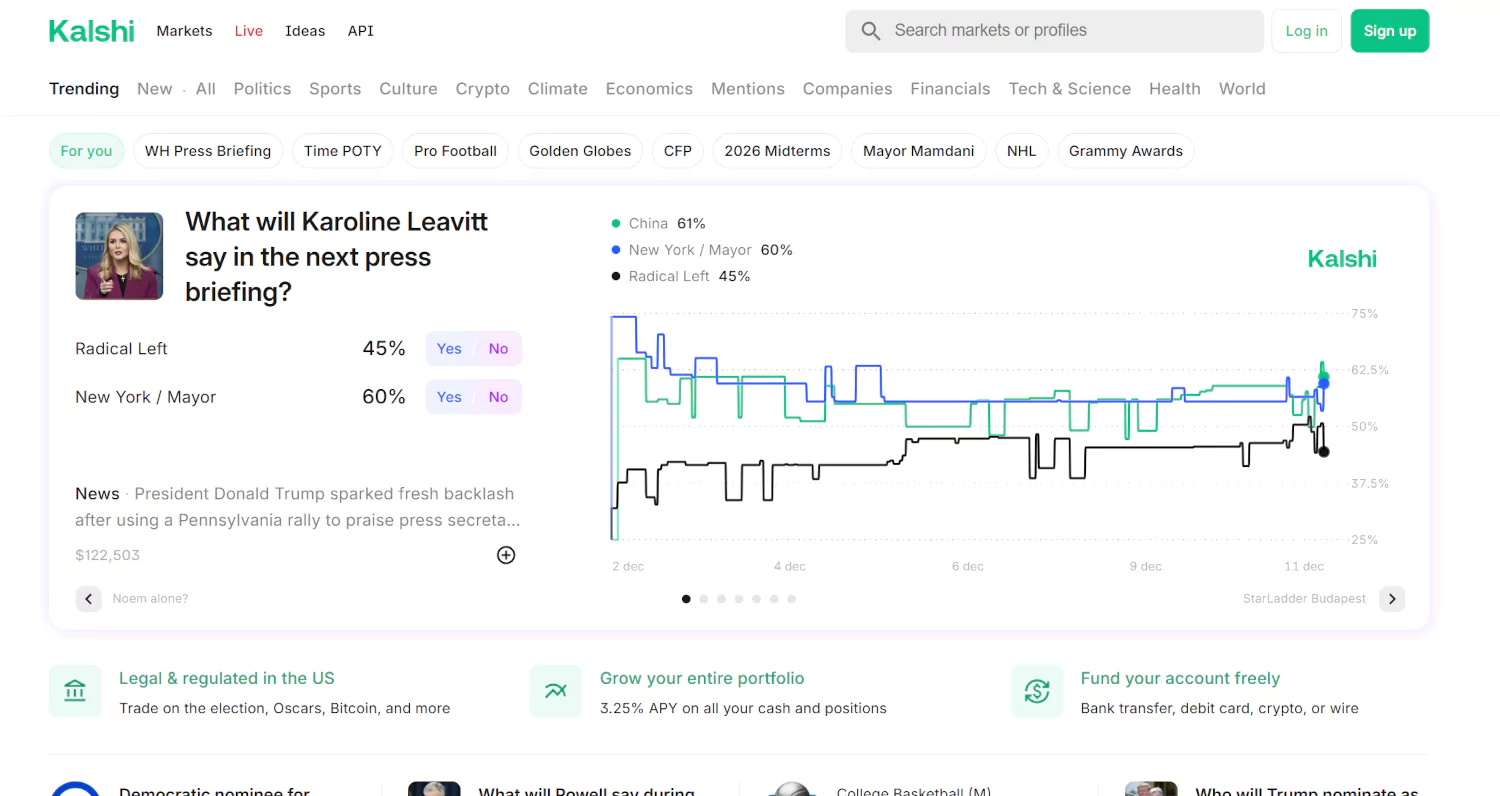
Task: Switch to the World category
Action: [1242, 89]
